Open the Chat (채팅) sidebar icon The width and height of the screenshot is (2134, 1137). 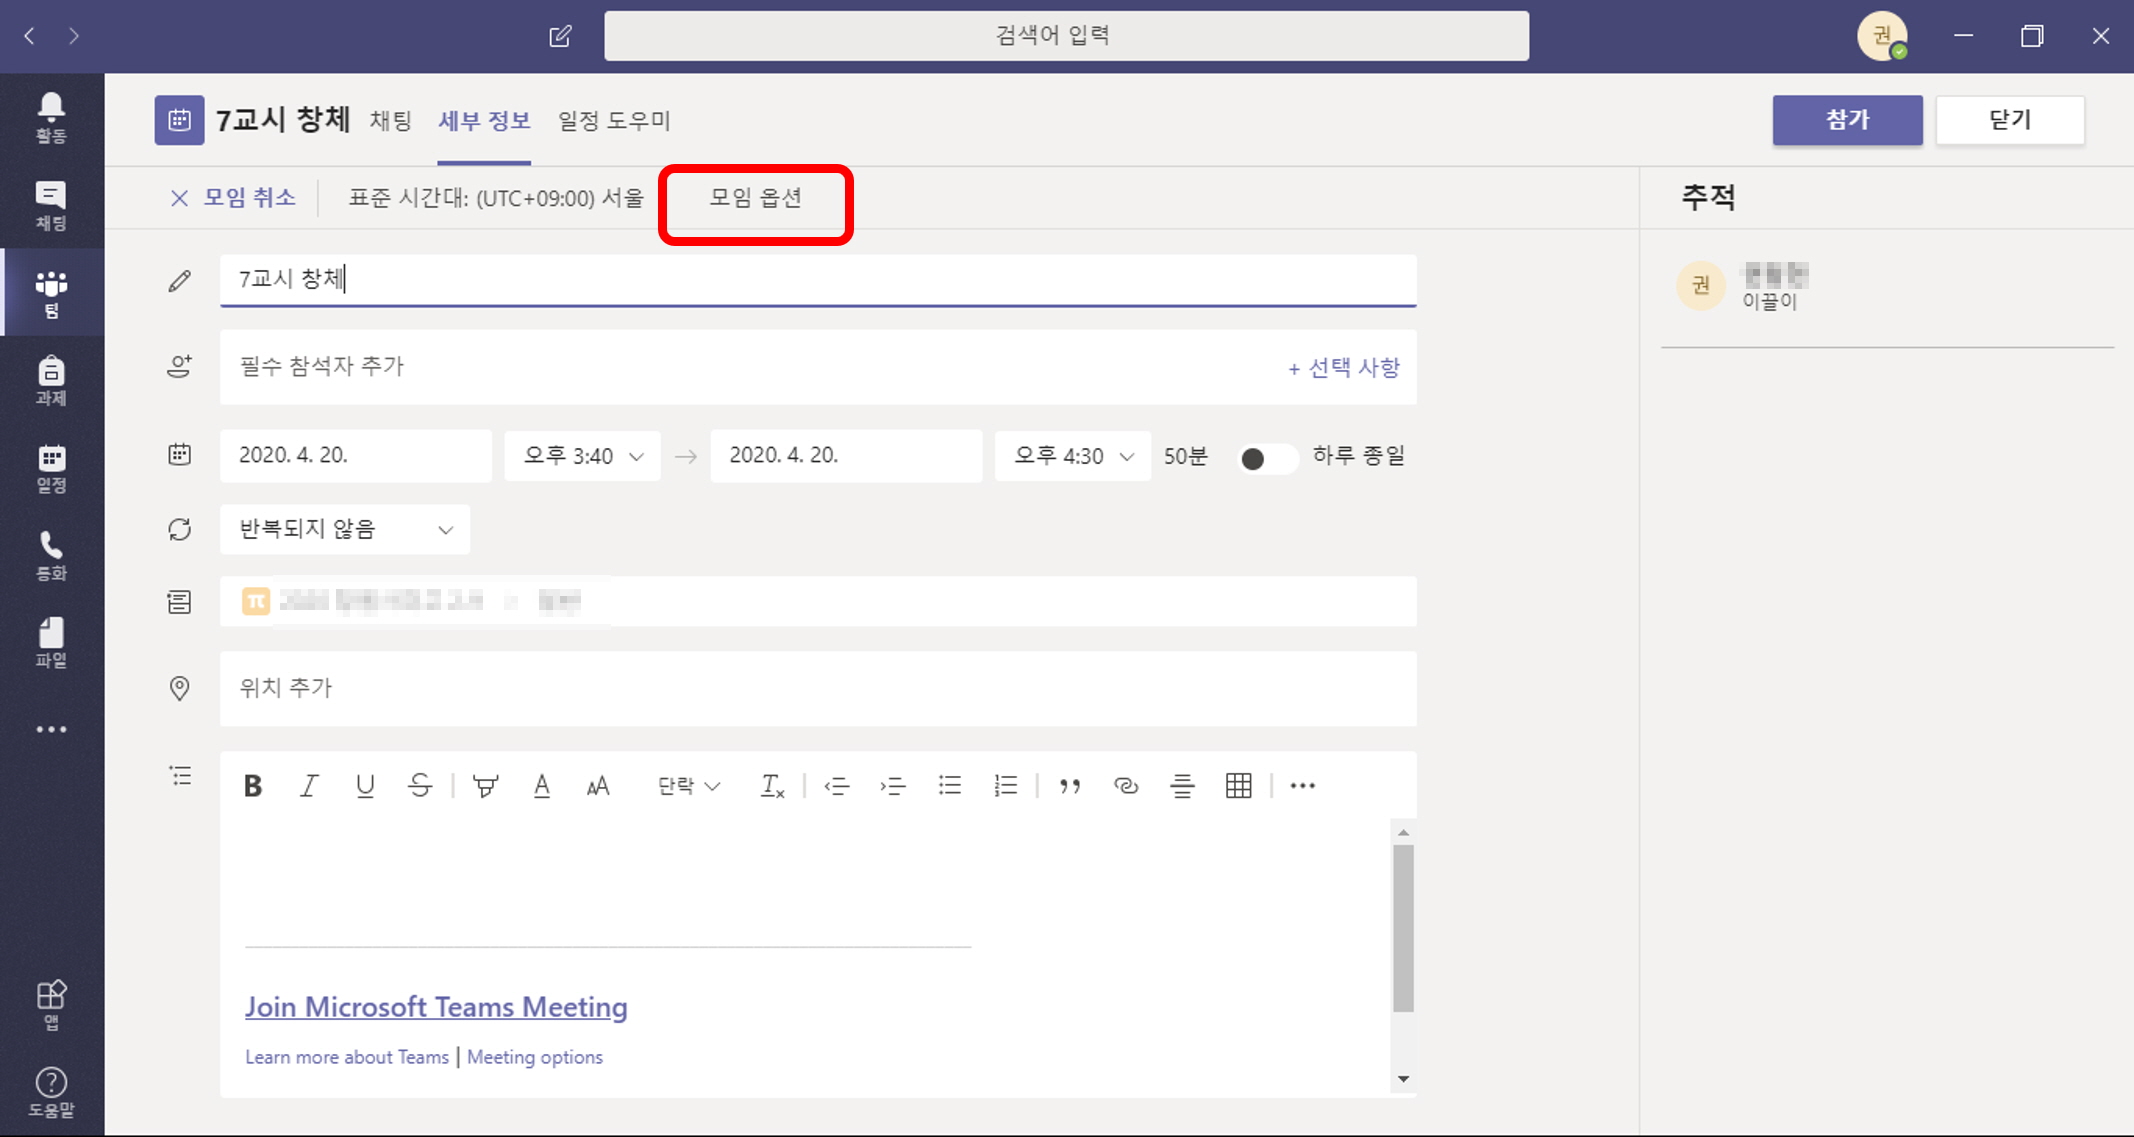pos(51,204)
